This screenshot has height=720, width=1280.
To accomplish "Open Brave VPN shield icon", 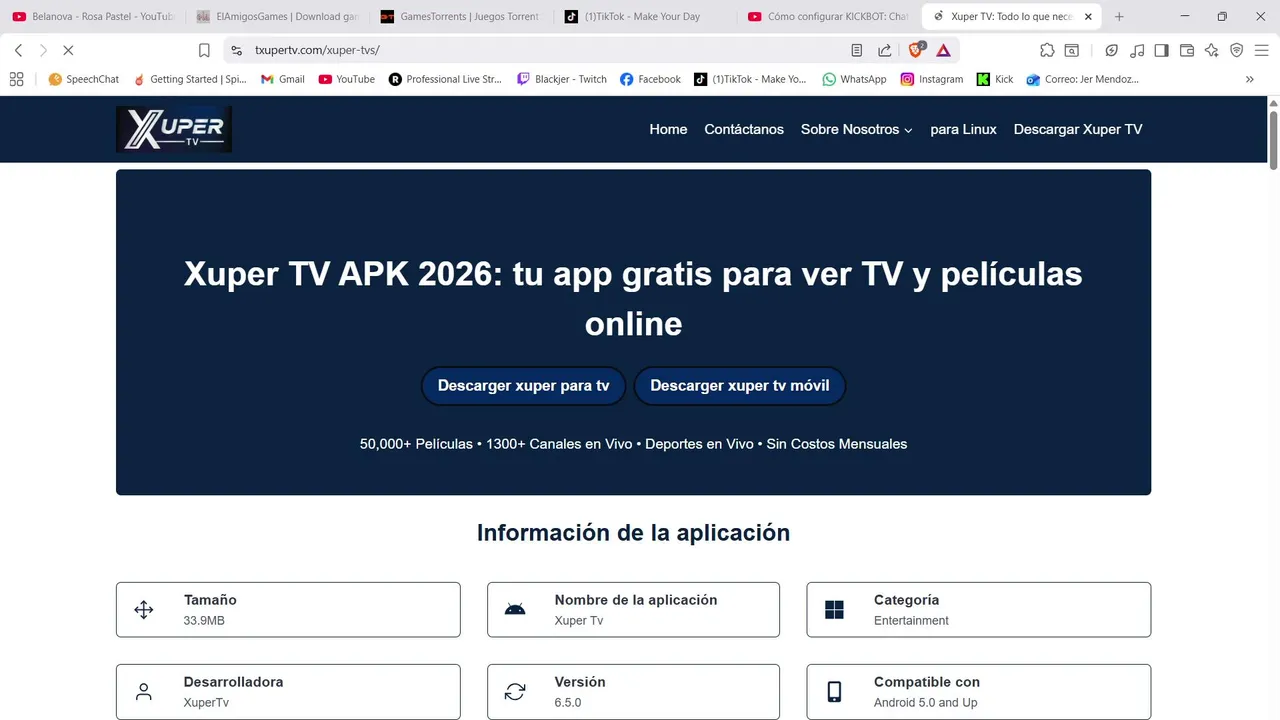I will [1237, 50].
